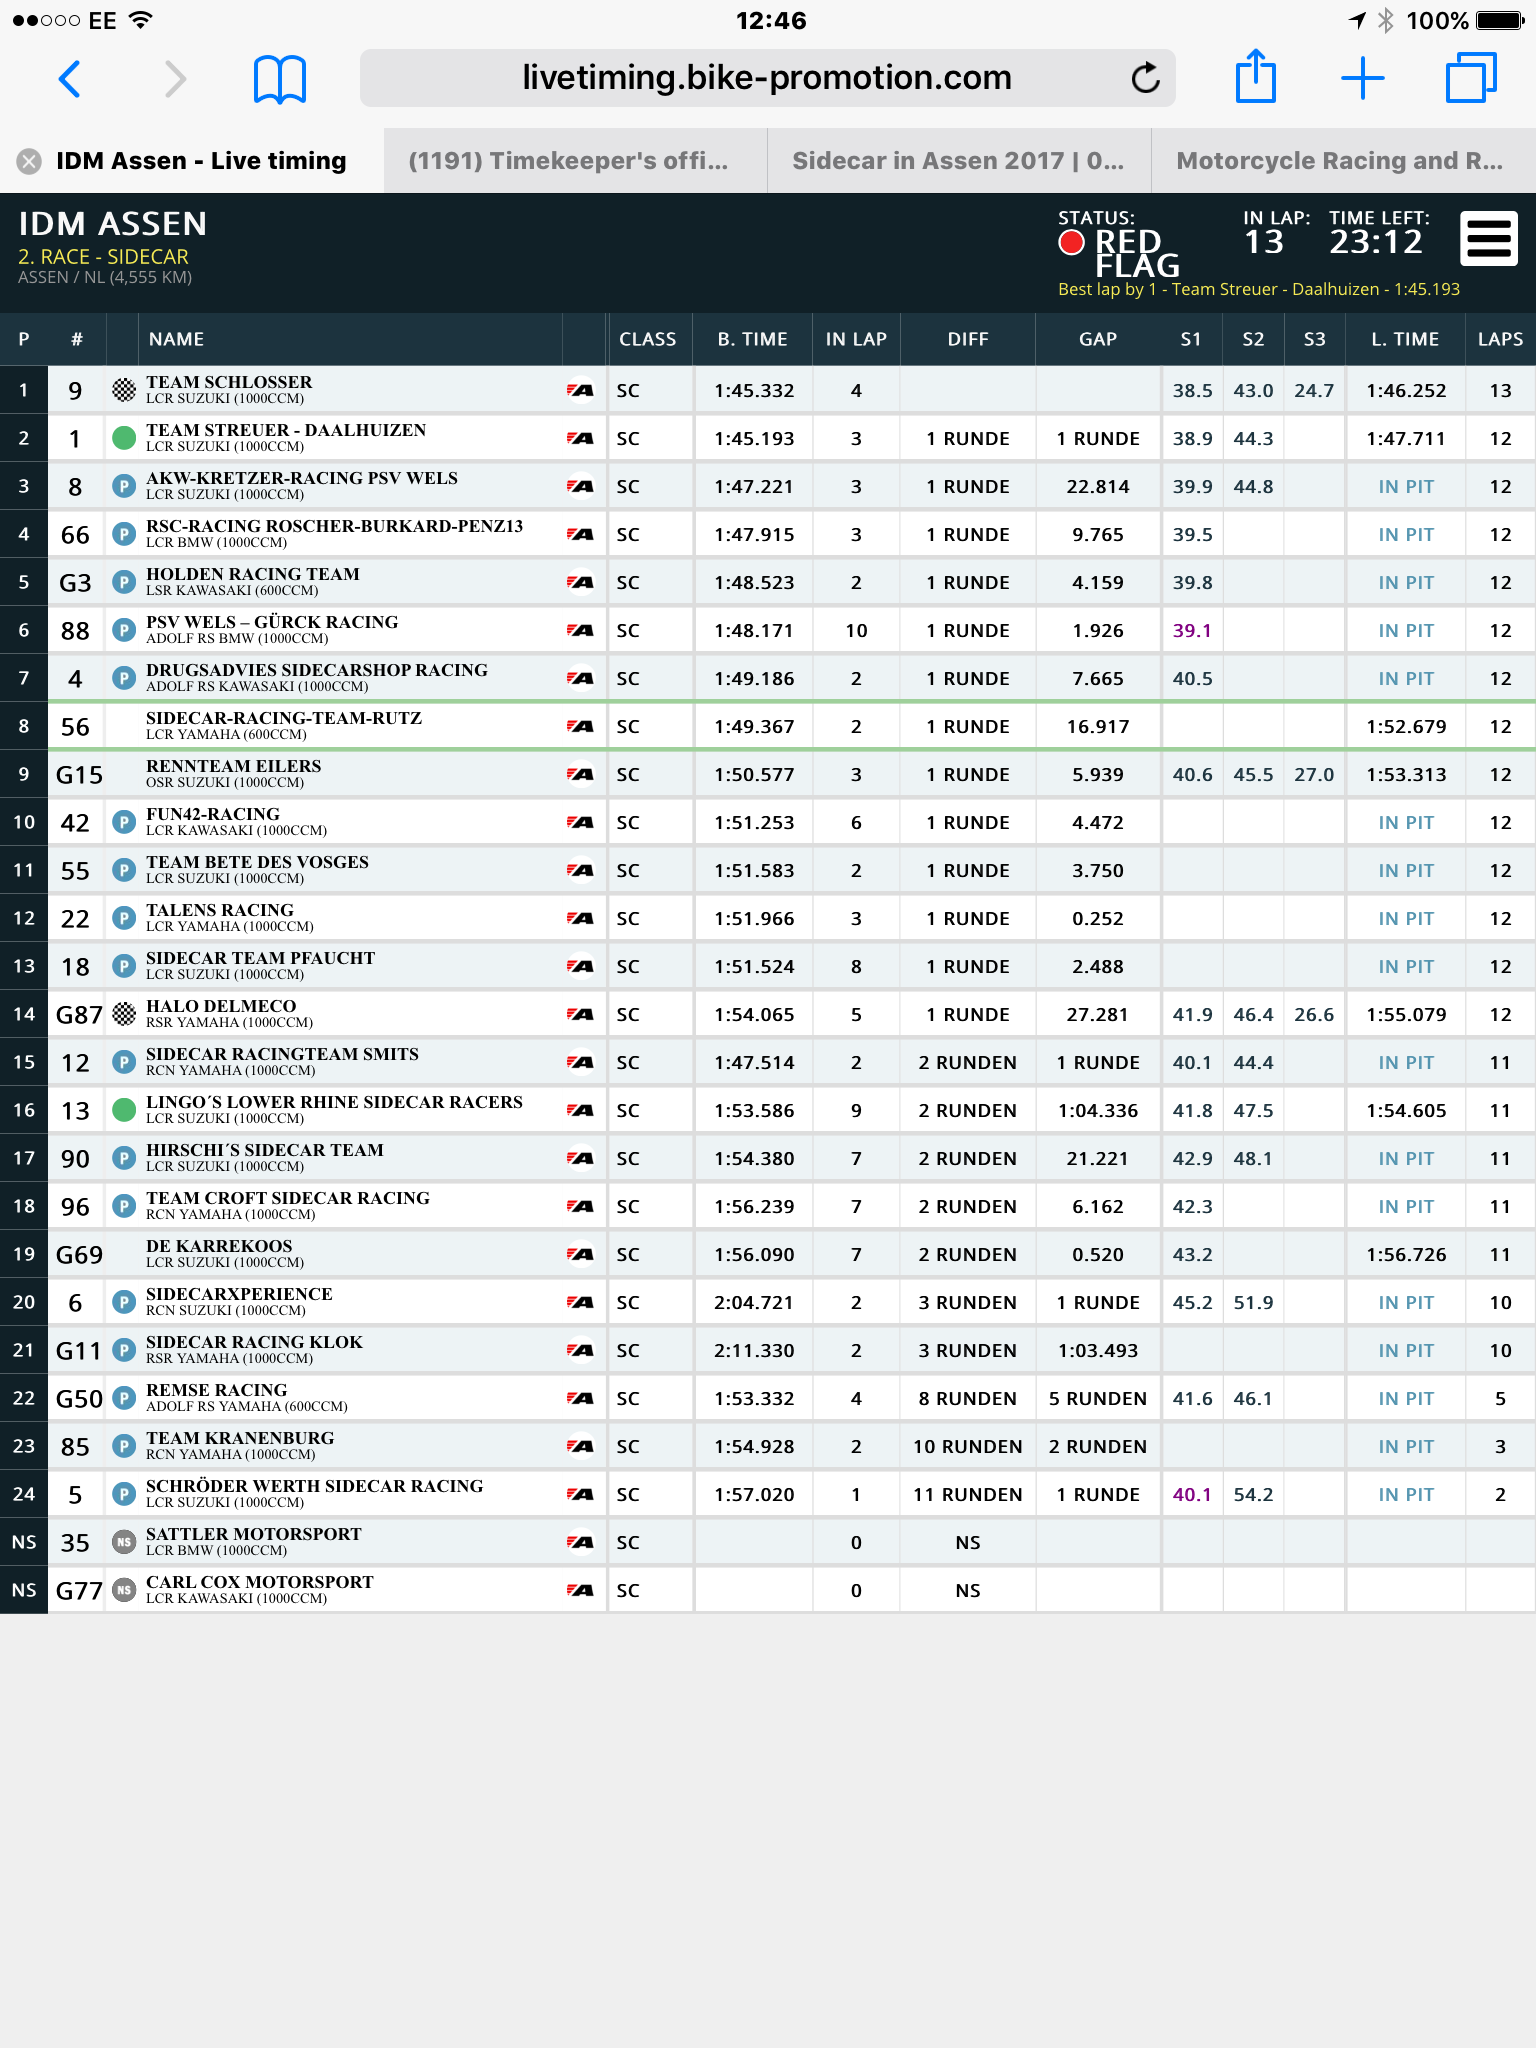Click the pit icon beside AKW-Kretzer-Racing
The image size is (1536, 2048).
124,486
